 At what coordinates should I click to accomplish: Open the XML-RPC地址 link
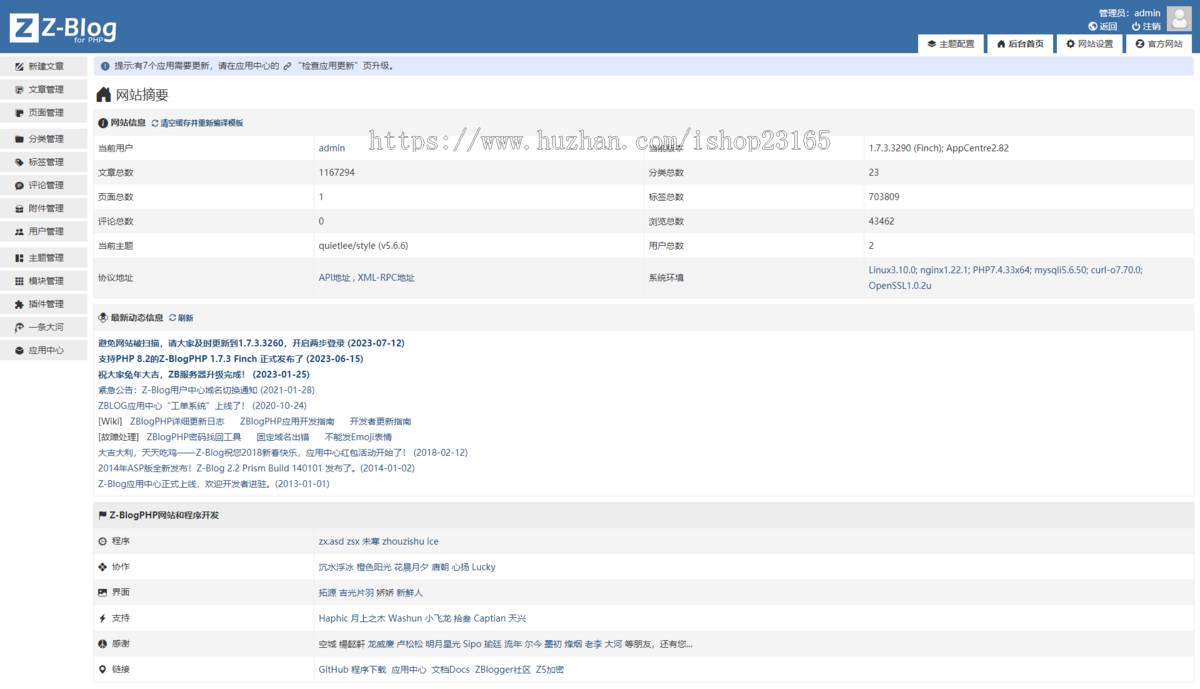coord(386,278)
